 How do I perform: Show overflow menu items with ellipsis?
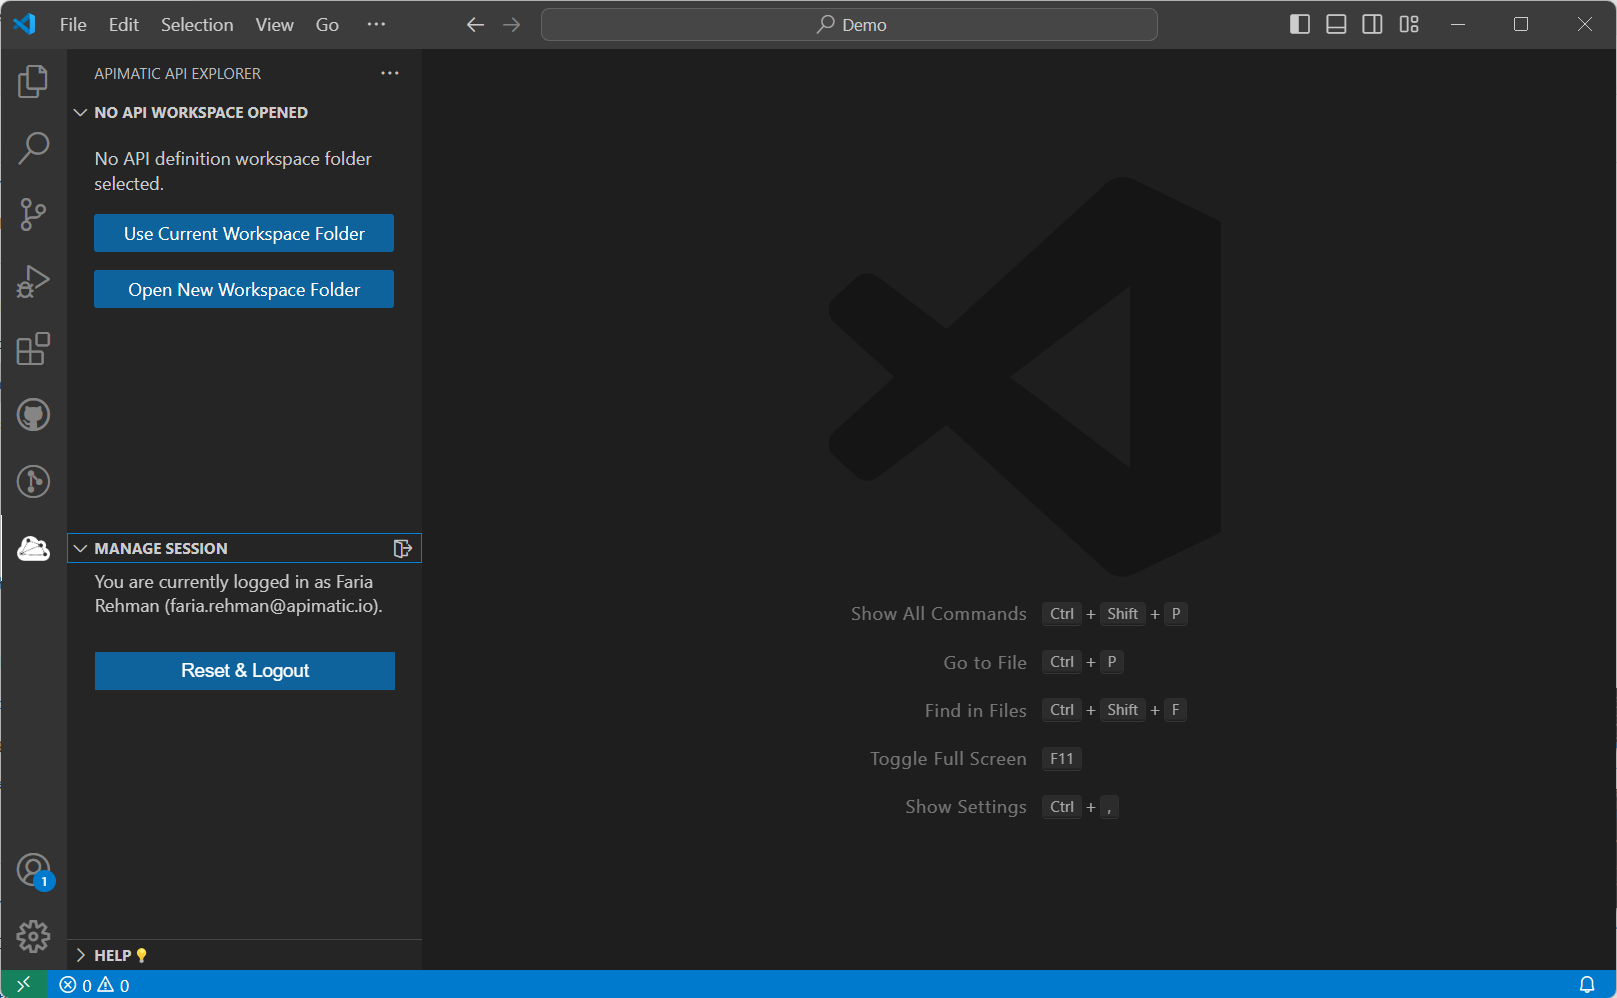376,25
